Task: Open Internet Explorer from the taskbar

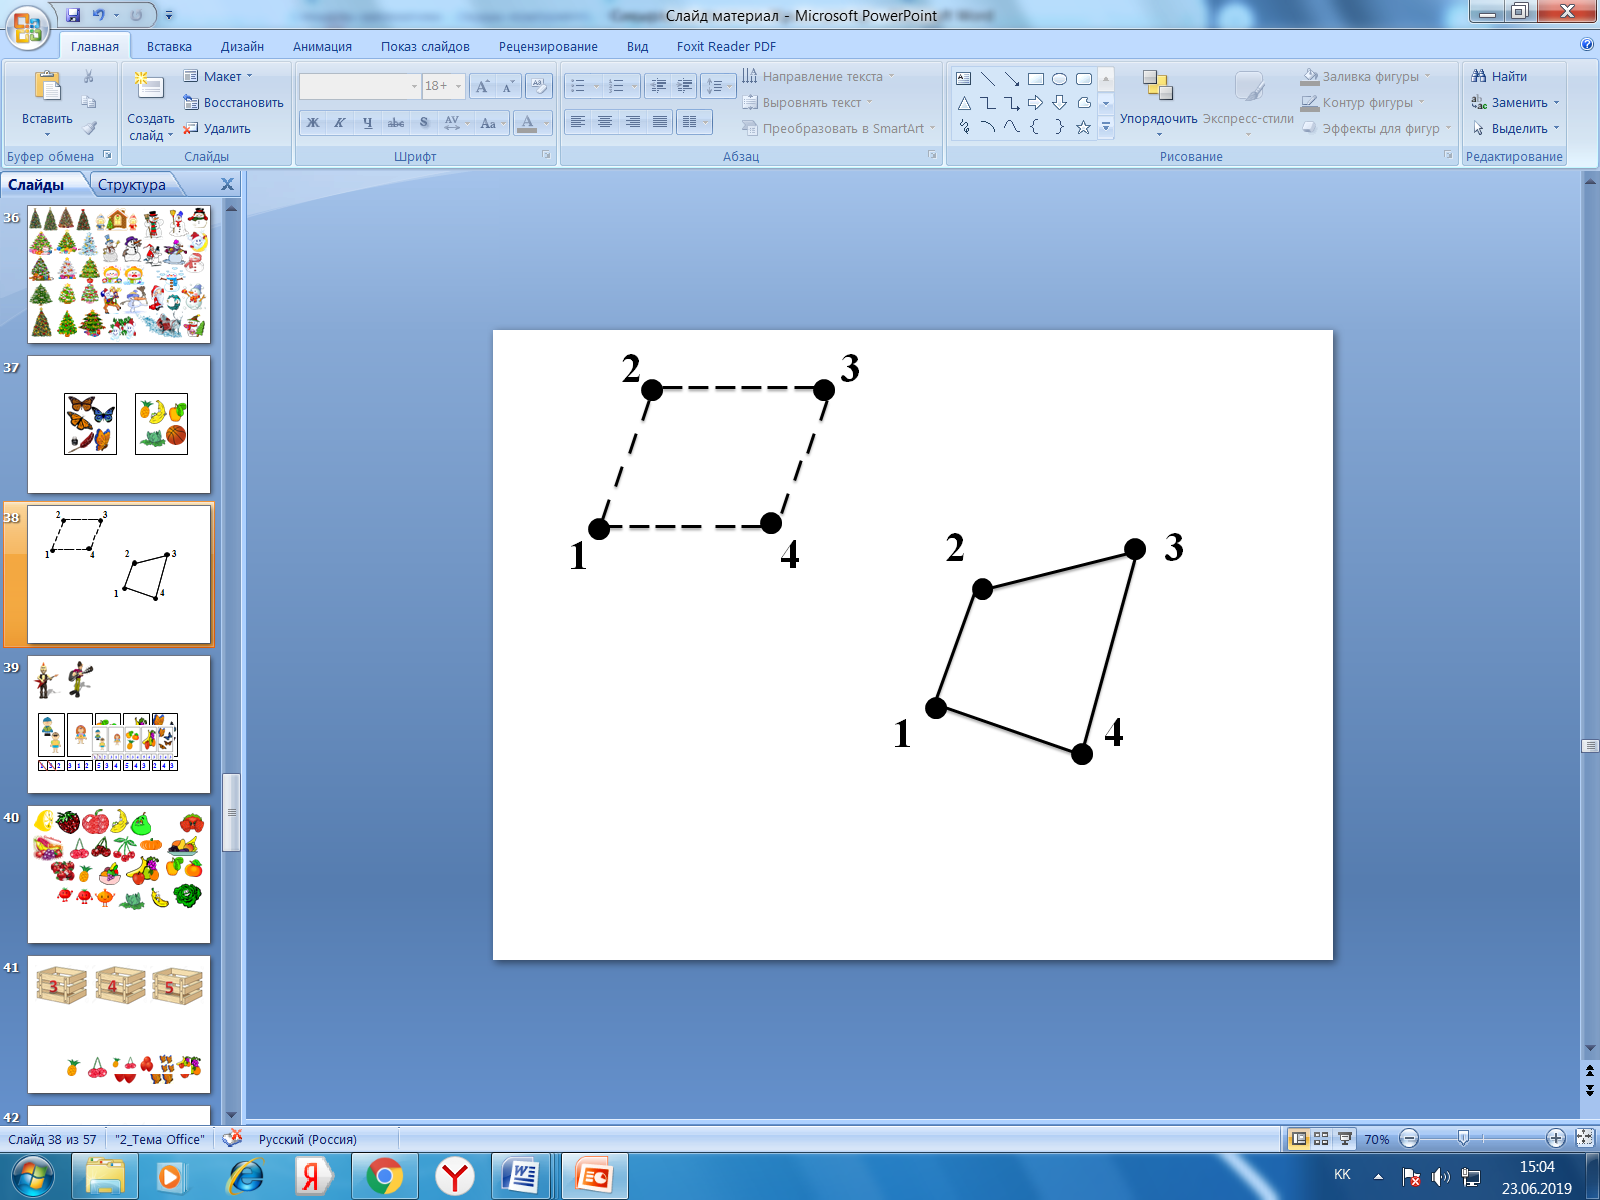Action: pyautogui.click(x=245, y=1176)
